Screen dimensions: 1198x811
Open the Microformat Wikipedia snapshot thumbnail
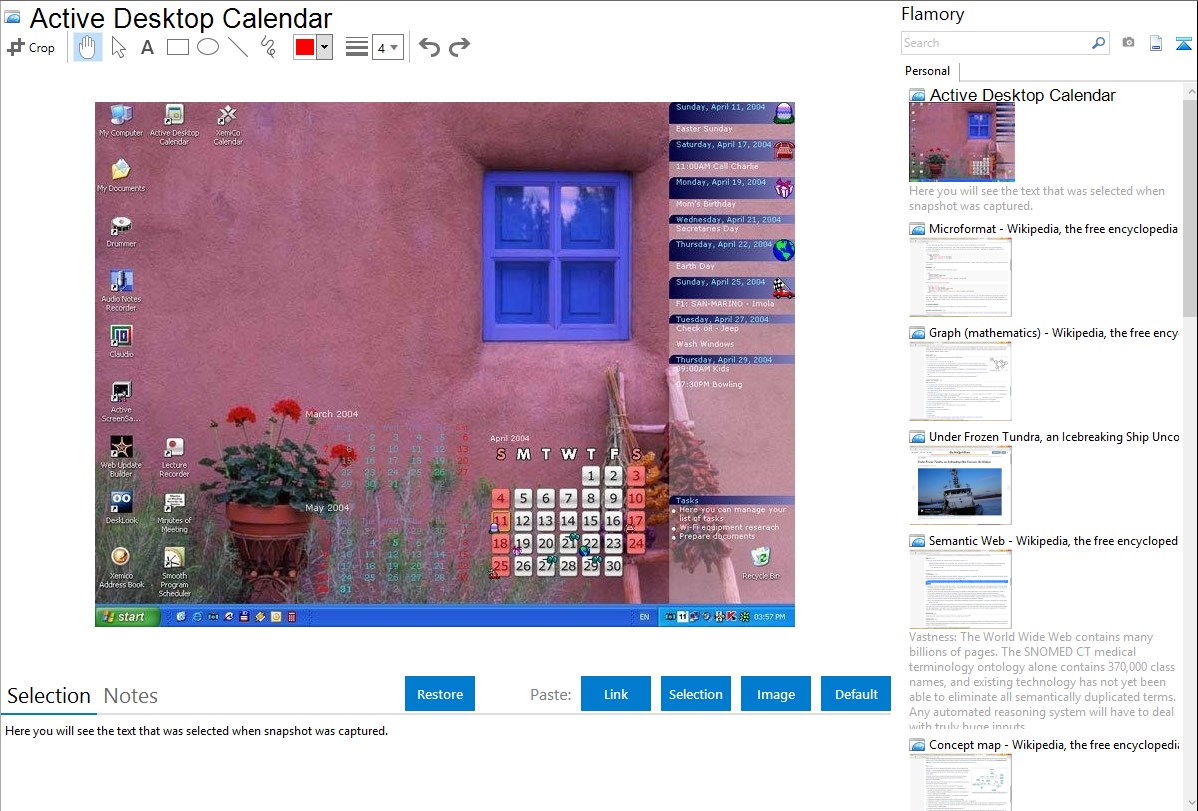(960, 277)
